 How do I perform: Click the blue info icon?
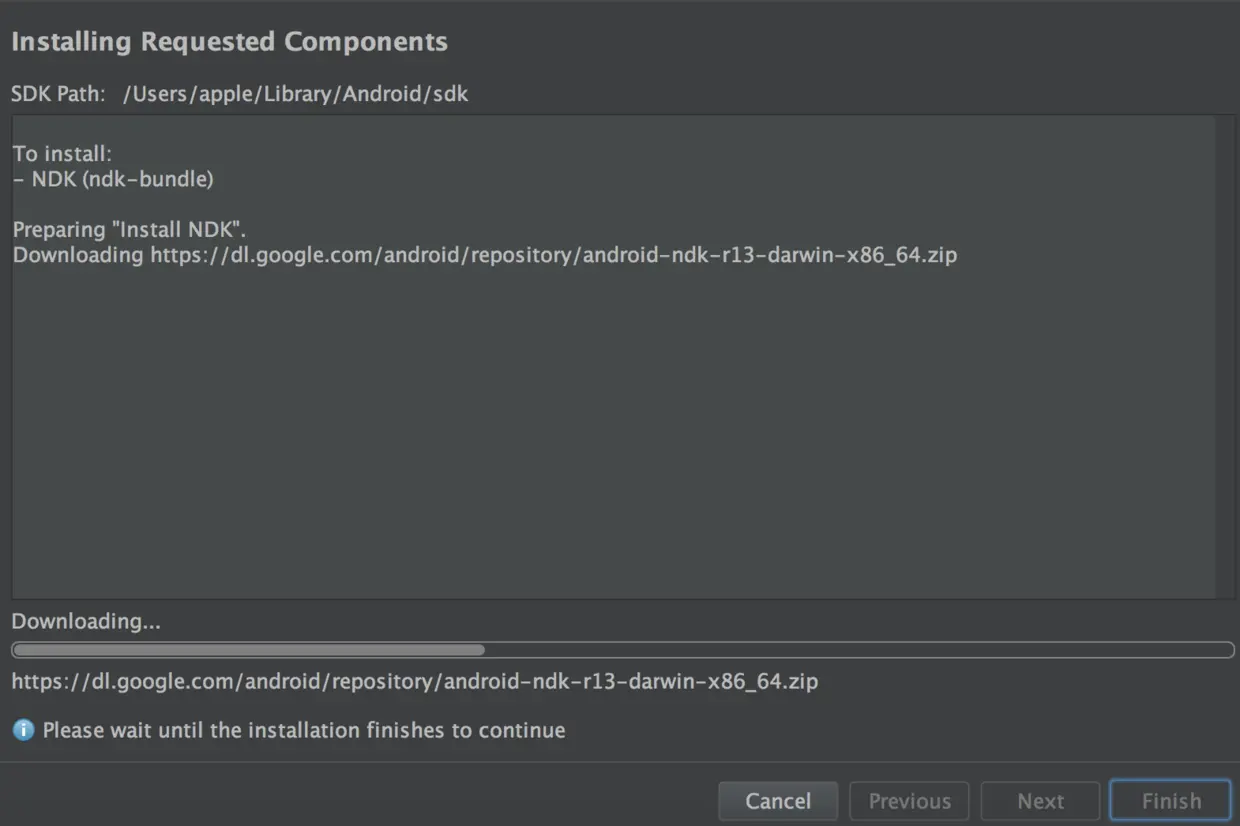23,730
